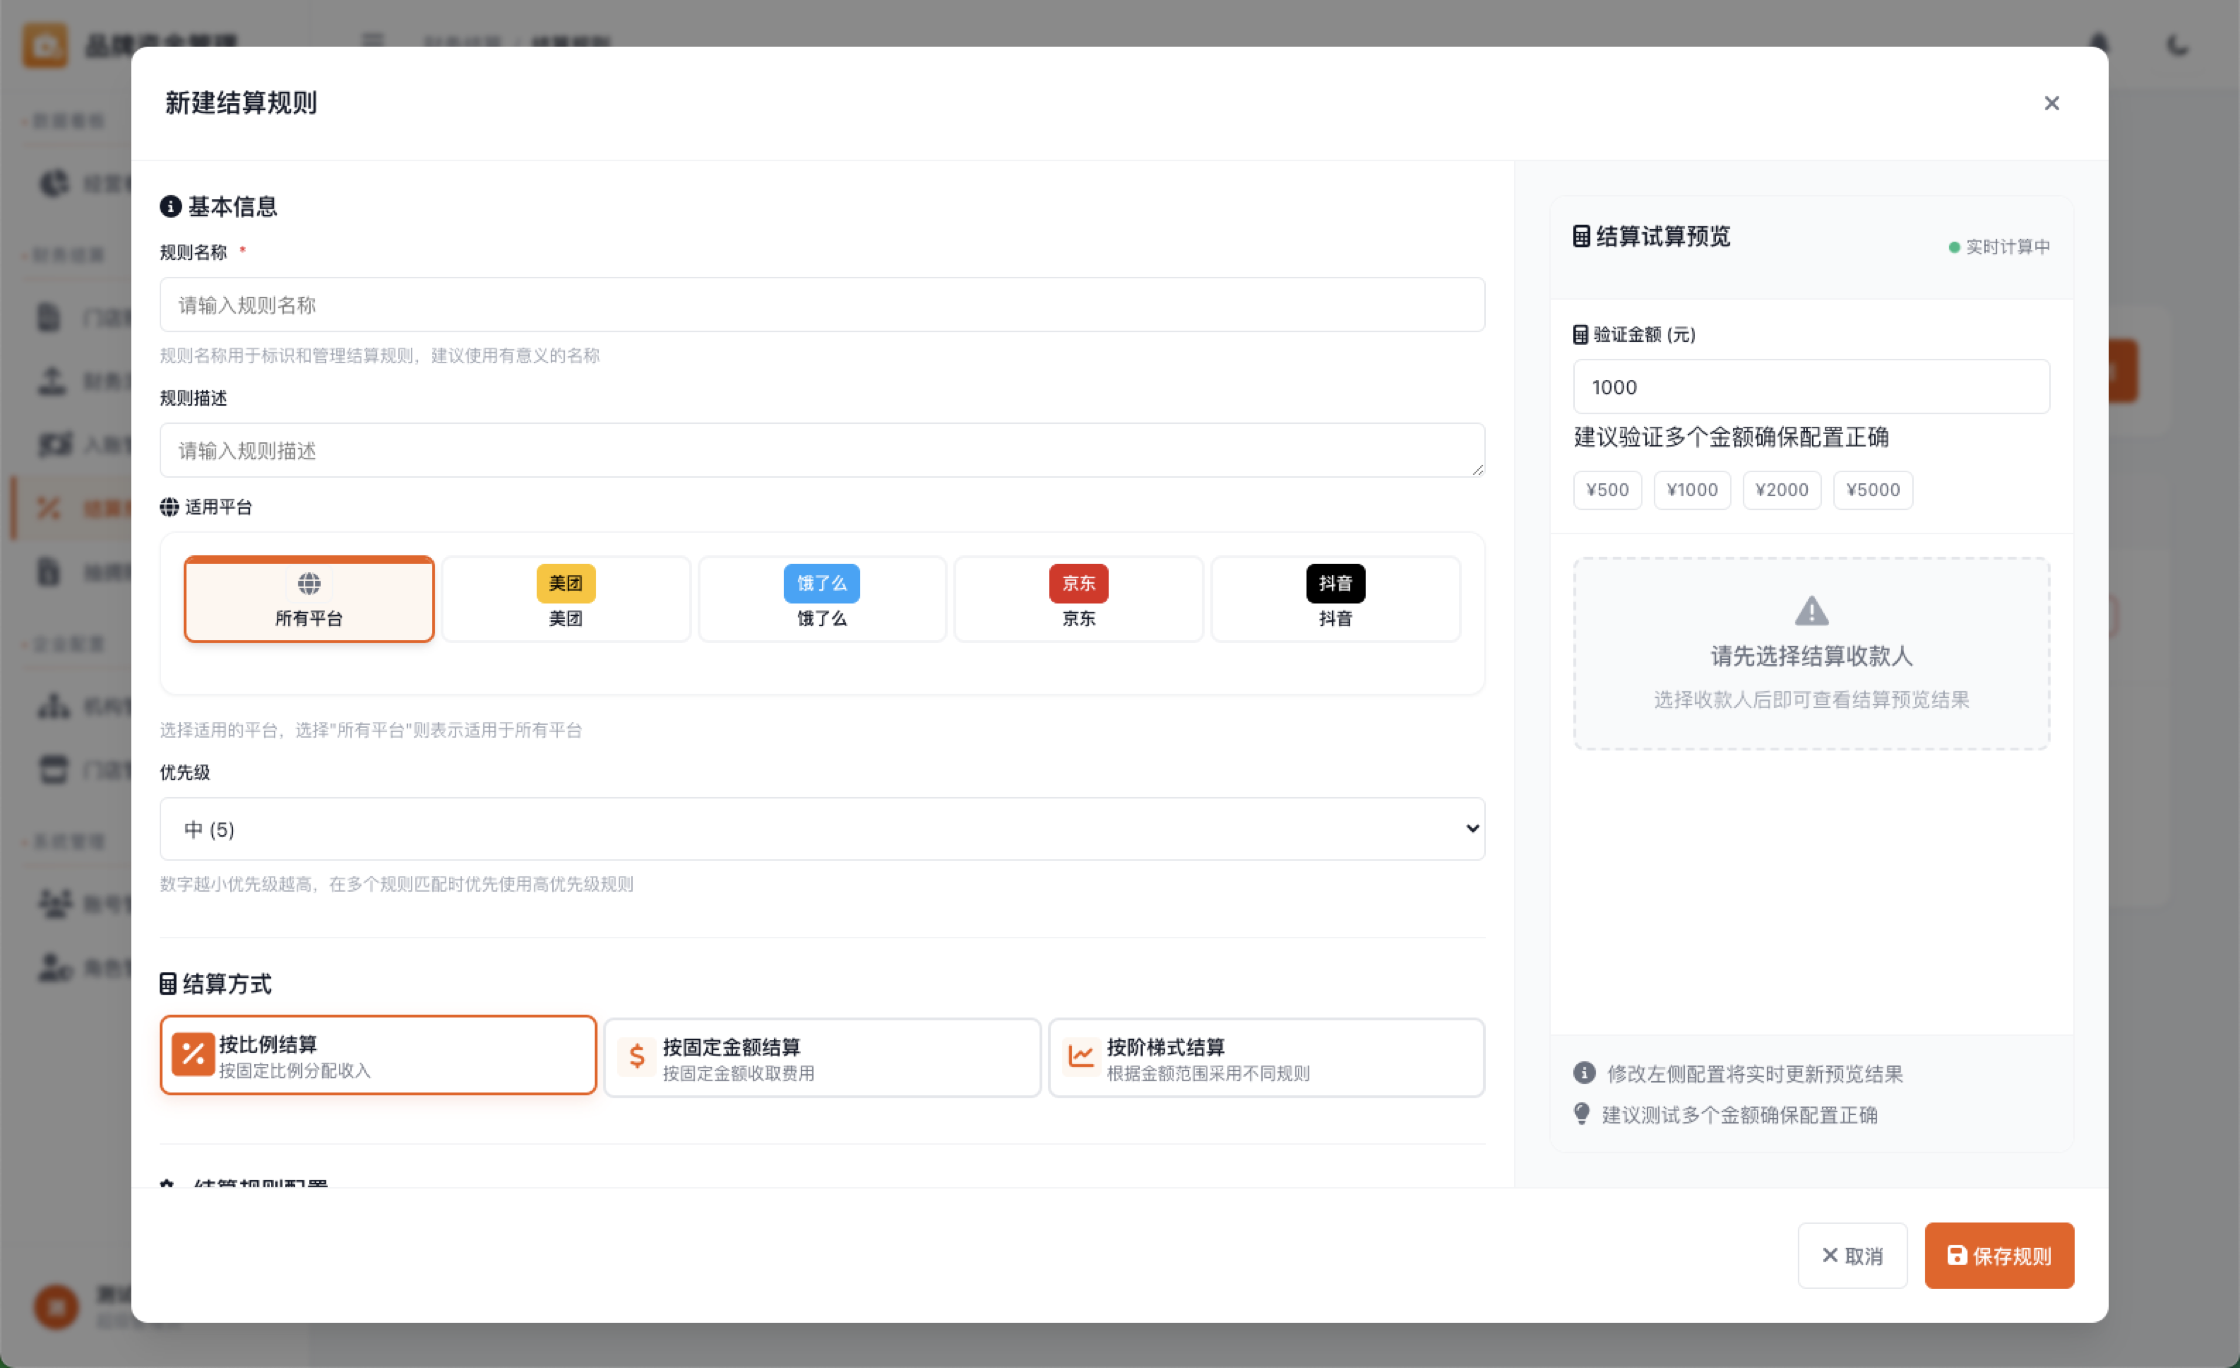Click the red 京东 platform badge
The height and width of the screenshot is (1368, 2240).
(x=1078, y=583)
